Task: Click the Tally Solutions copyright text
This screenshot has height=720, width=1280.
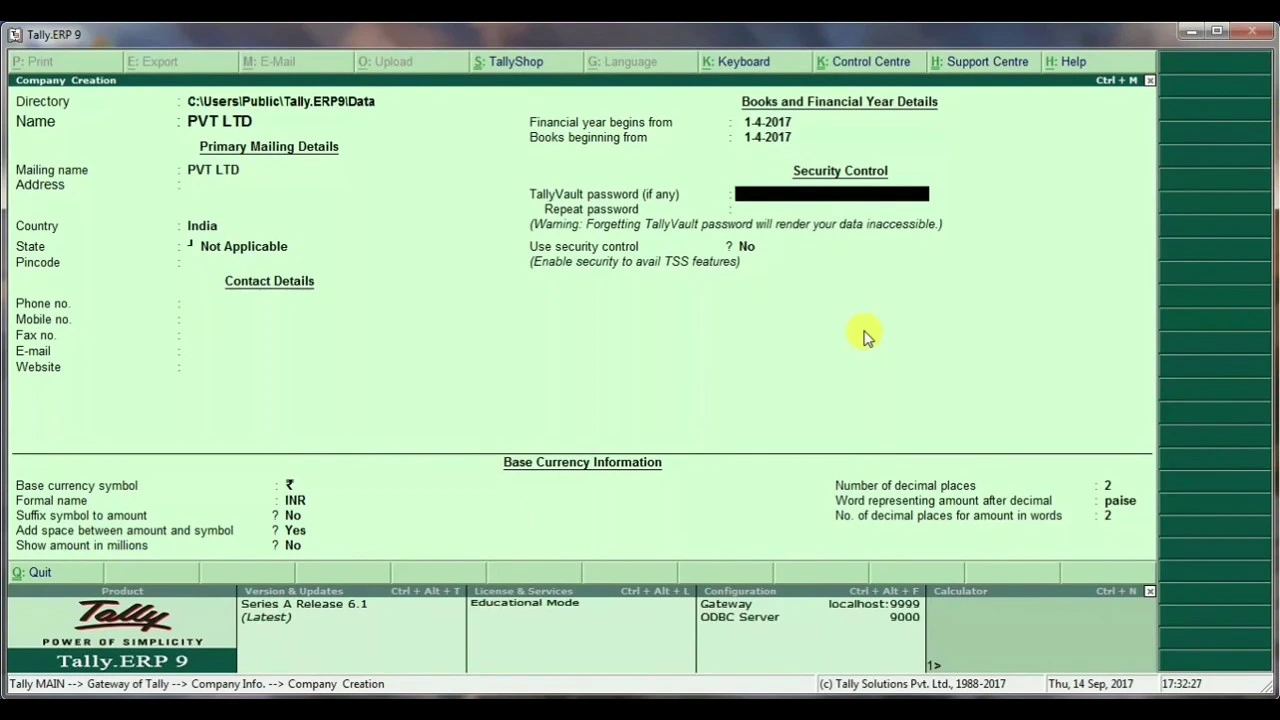Action: 912,684
